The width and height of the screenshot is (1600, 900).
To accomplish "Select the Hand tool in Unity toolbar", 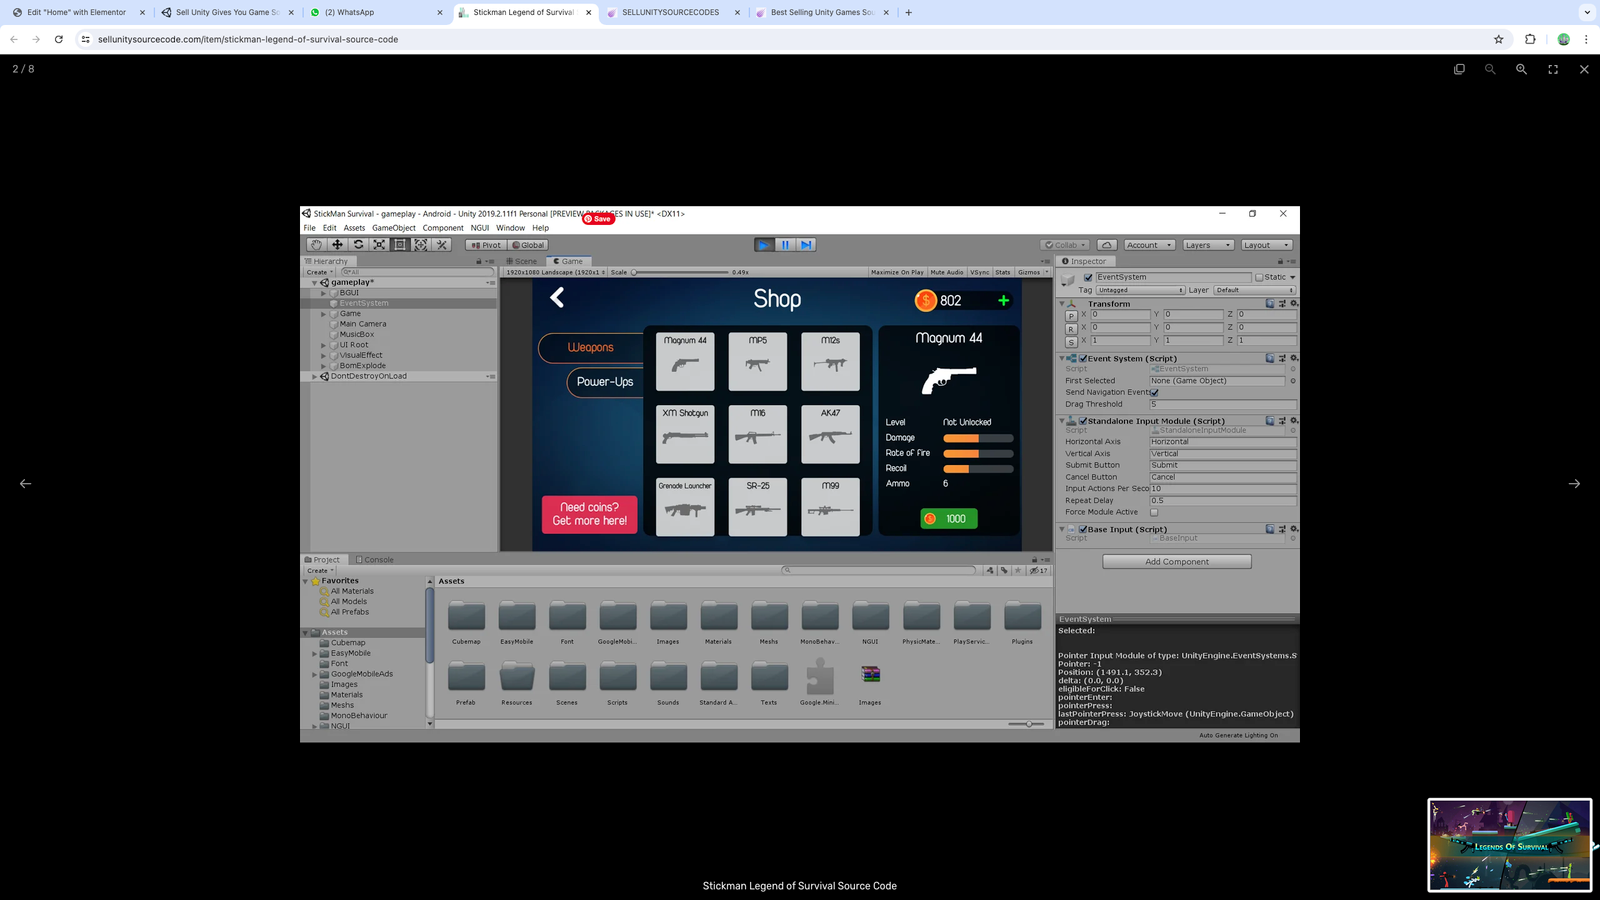I will (316, 245).
